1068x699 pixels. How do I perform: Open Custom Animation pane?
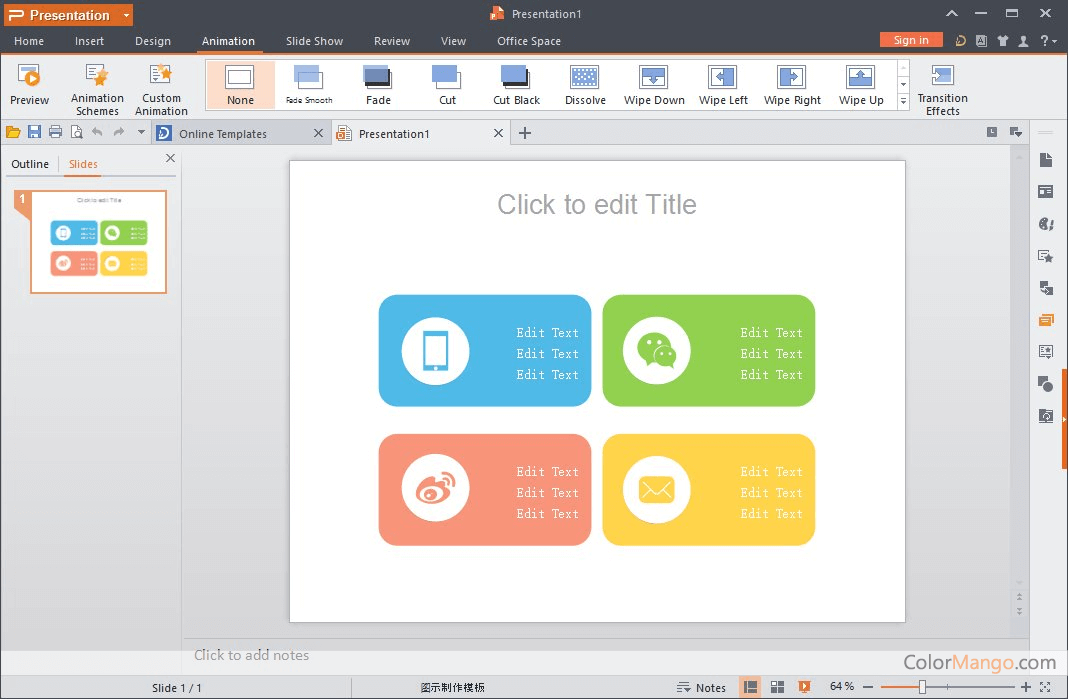[x=161, y=88]
